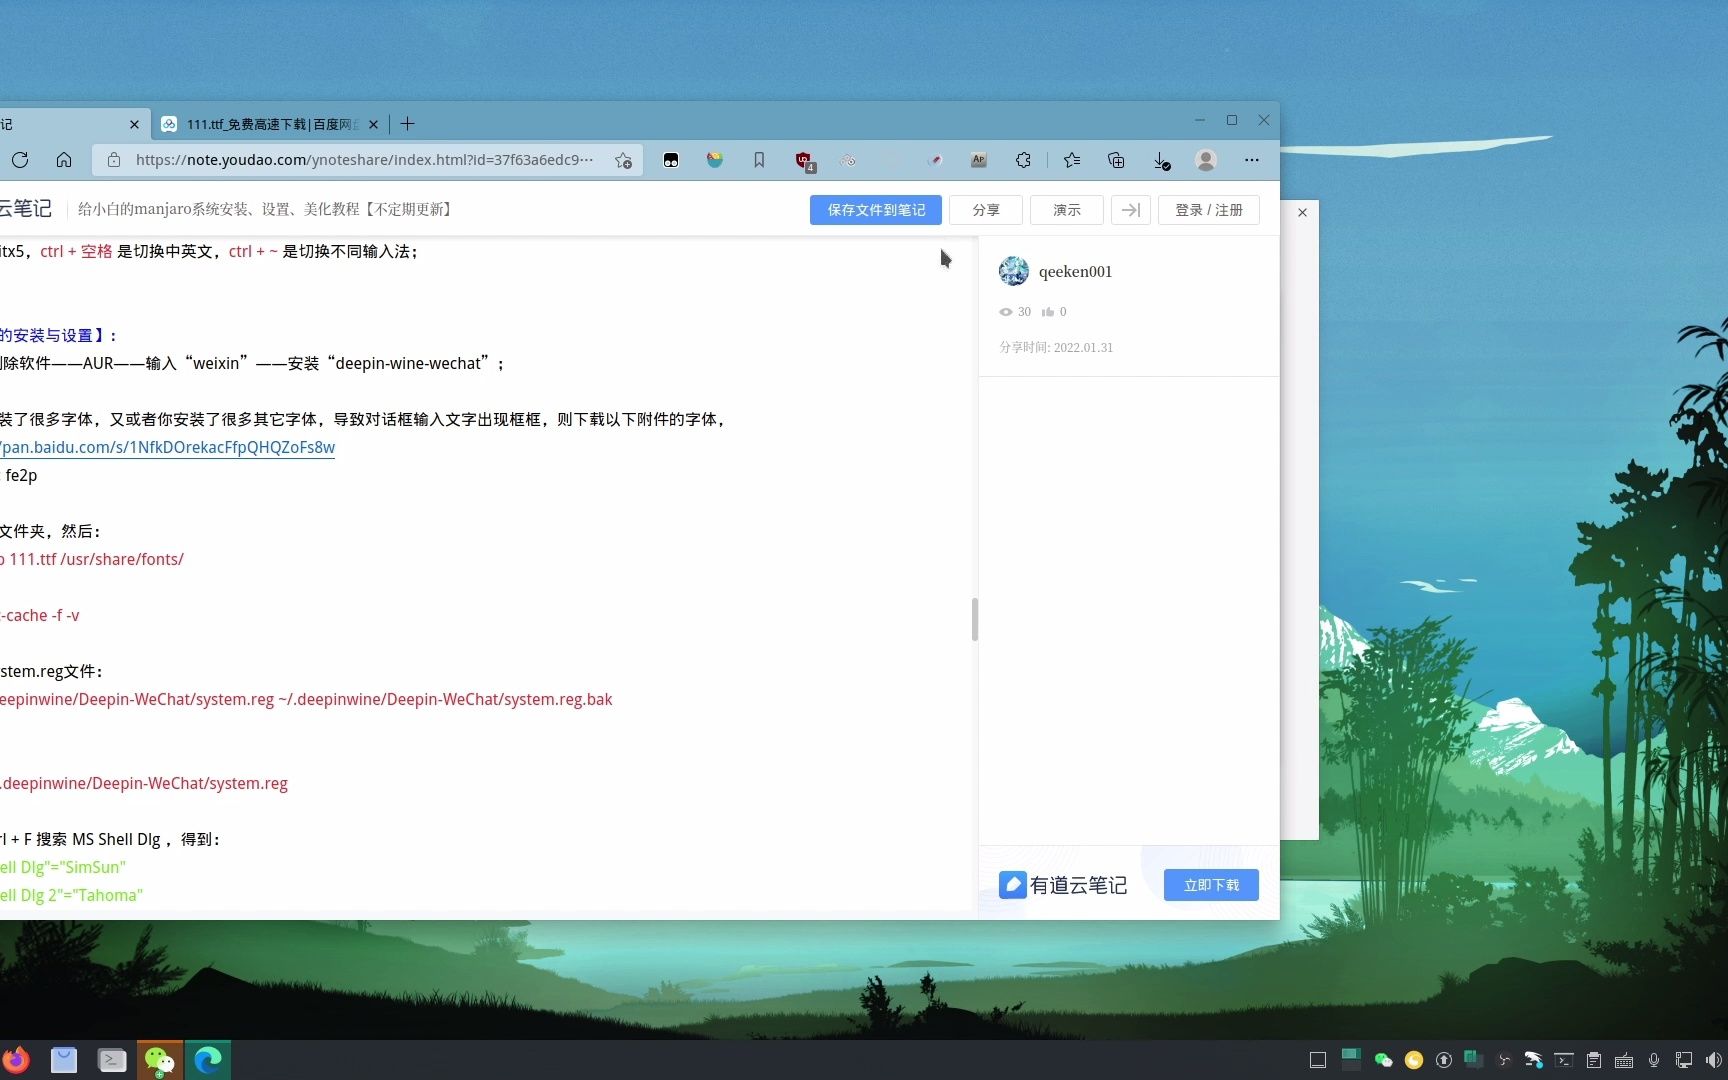
Task: Open the browser profile avatar icon
Action: [x=1205, y=160]
